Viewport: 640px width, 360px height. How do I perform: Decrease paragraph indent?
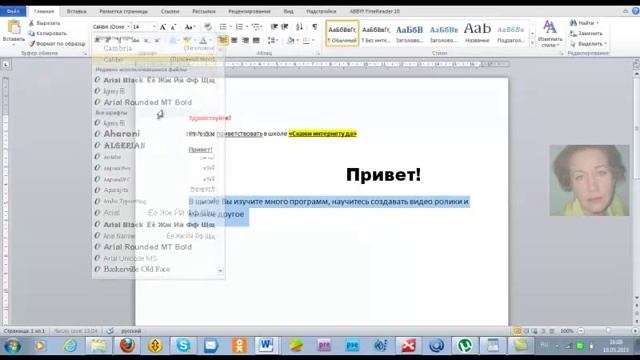274,27
